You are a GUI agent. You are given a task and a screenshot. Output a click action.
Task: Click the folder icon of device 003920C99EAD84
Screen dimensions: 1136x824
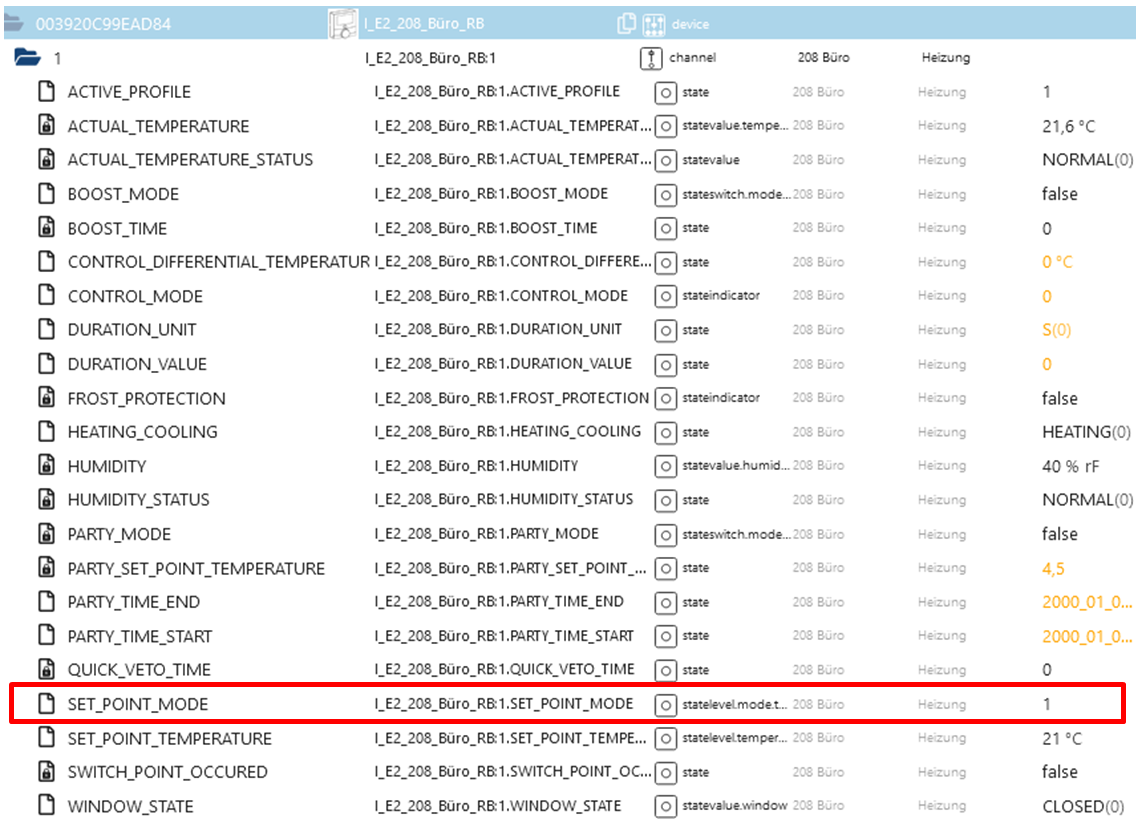coord(12,22)
